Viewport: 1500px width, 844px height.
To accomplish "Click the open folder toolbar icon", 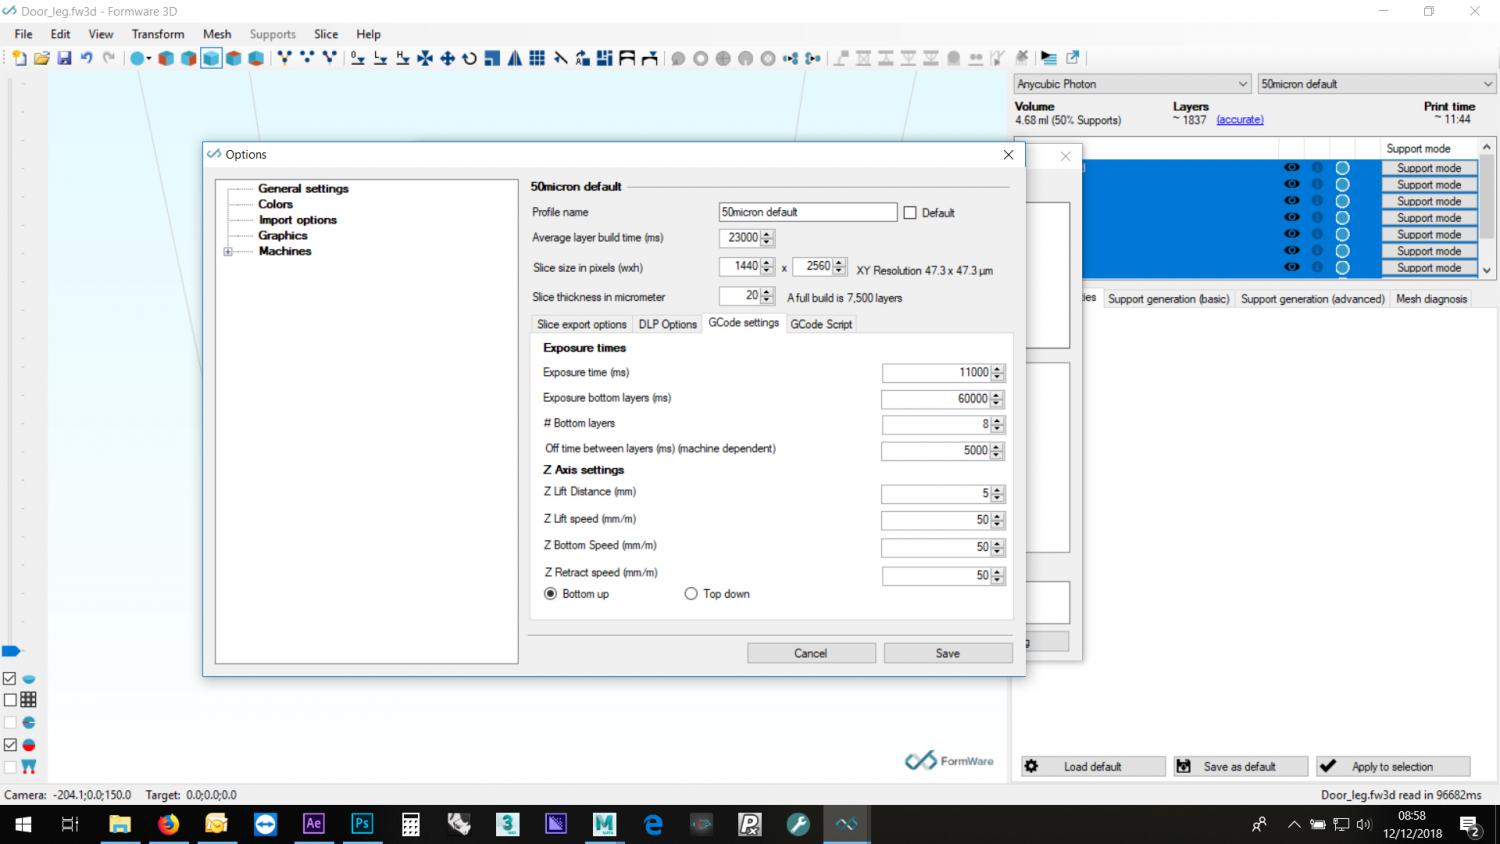I will point(42,58).
